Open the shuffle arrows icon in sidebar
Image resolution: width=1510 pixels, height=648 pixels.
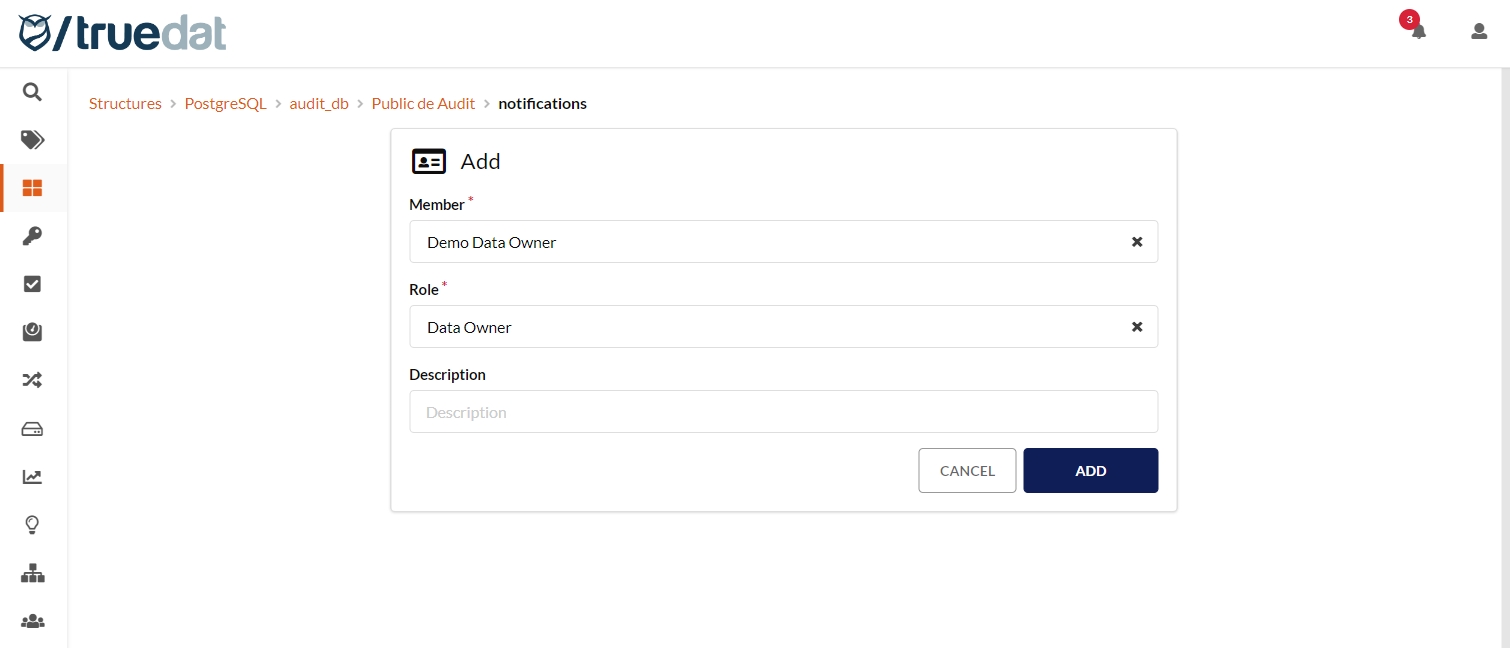click(x=32, y=380)
